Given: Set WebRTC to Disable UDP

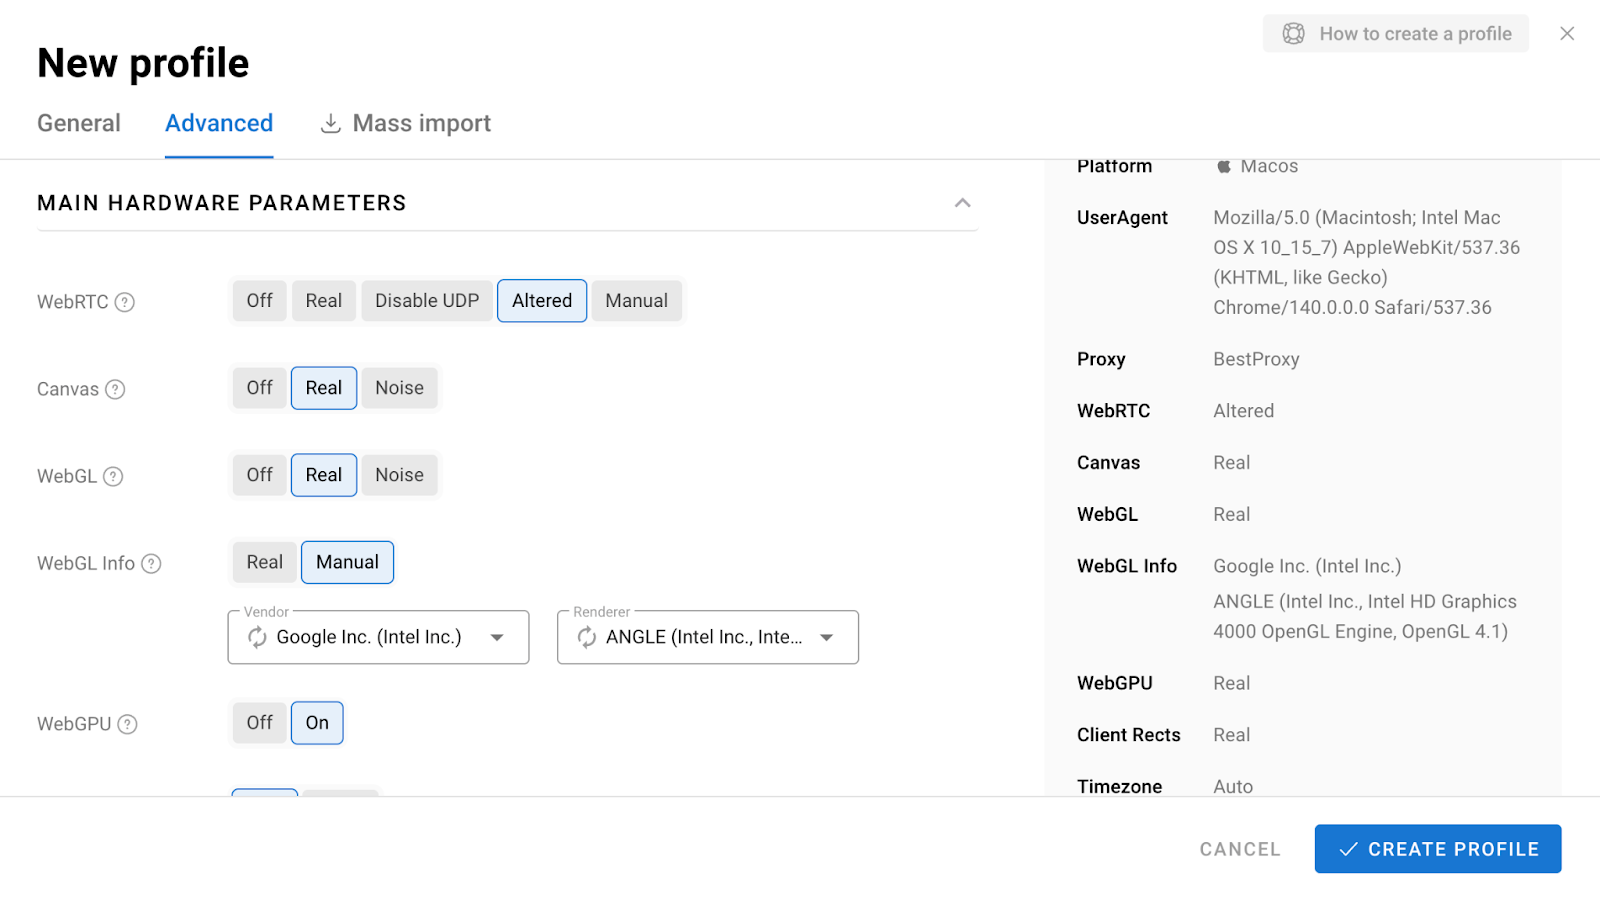Looking at the screenshot, I should [x=427, y=301].
